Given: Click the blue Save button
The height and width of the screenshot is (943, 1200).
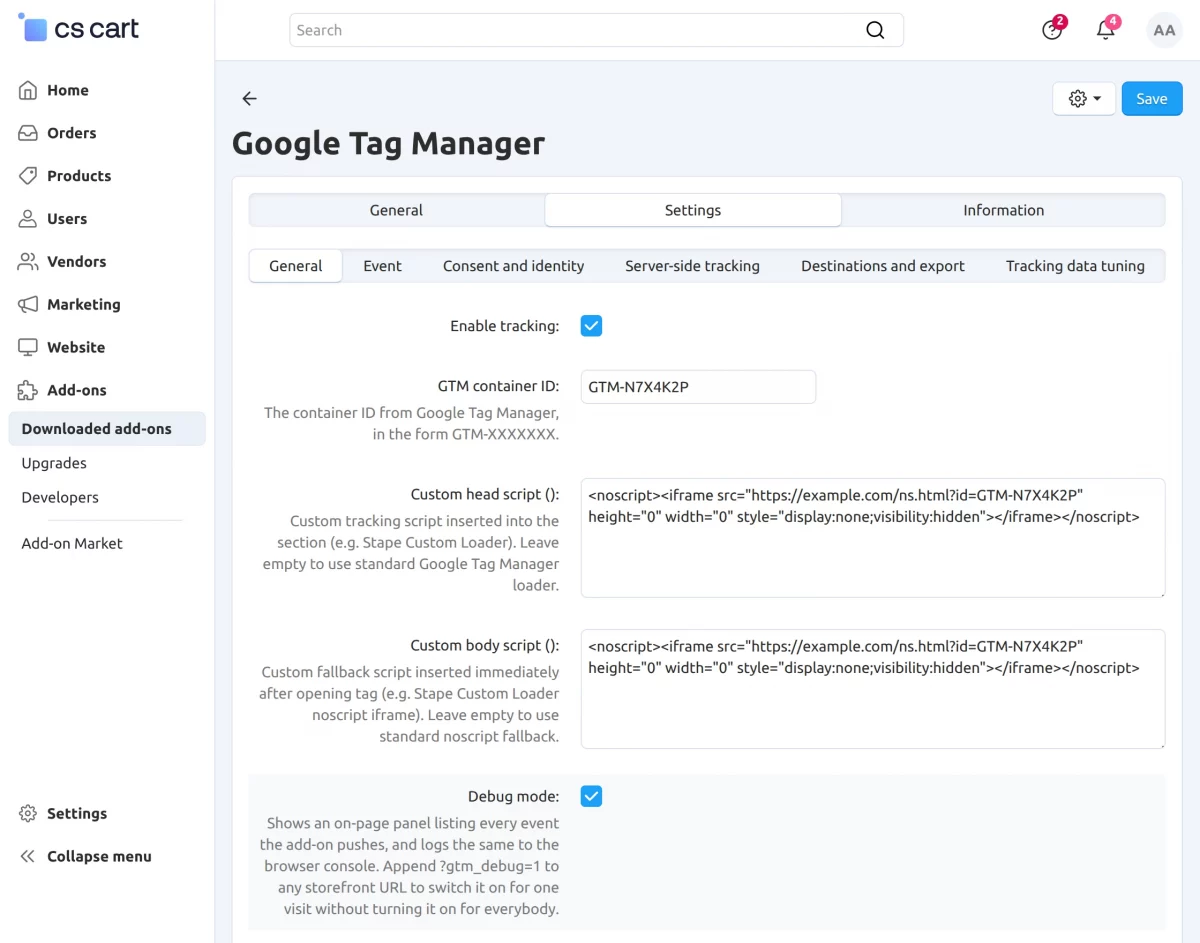Looking at the screenshot, I should click(1152, 99).
